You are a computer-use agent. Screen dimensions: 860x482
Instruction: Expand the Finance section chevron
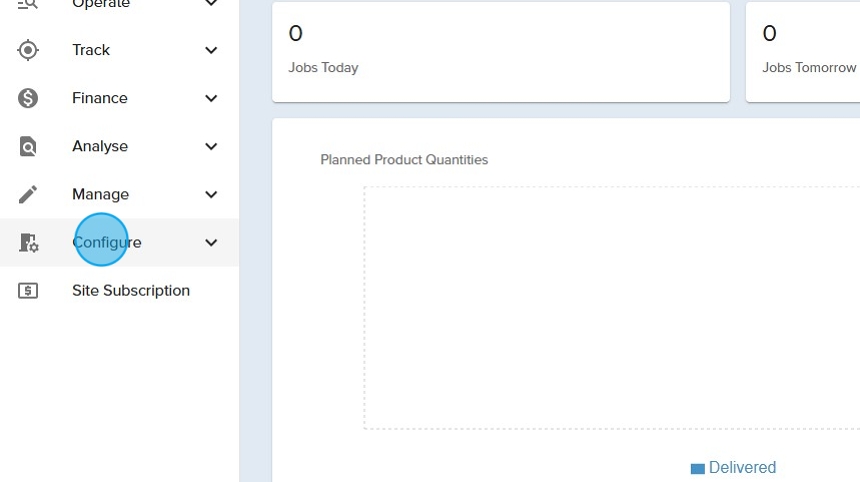click(211, 98)
